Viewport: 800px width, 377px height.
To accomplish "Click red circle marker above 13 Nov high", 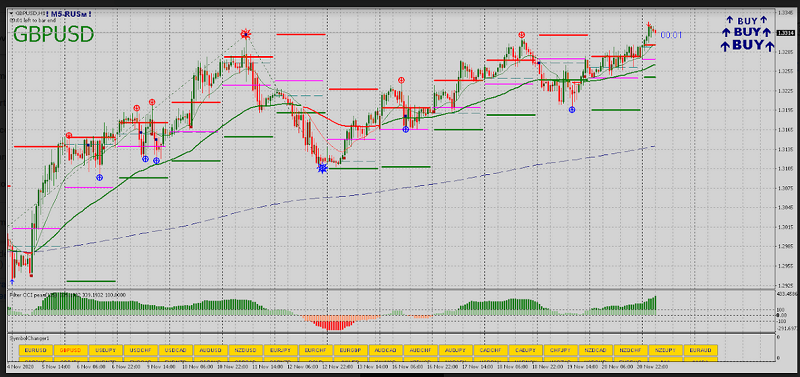I will coord(402,80).
